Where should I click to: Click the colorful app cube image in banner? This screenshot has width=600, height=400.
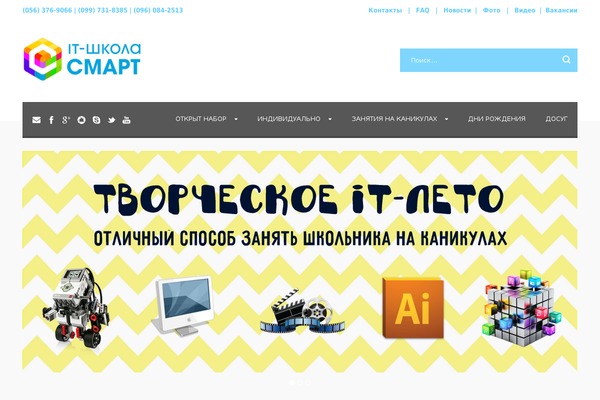(522, 307)
